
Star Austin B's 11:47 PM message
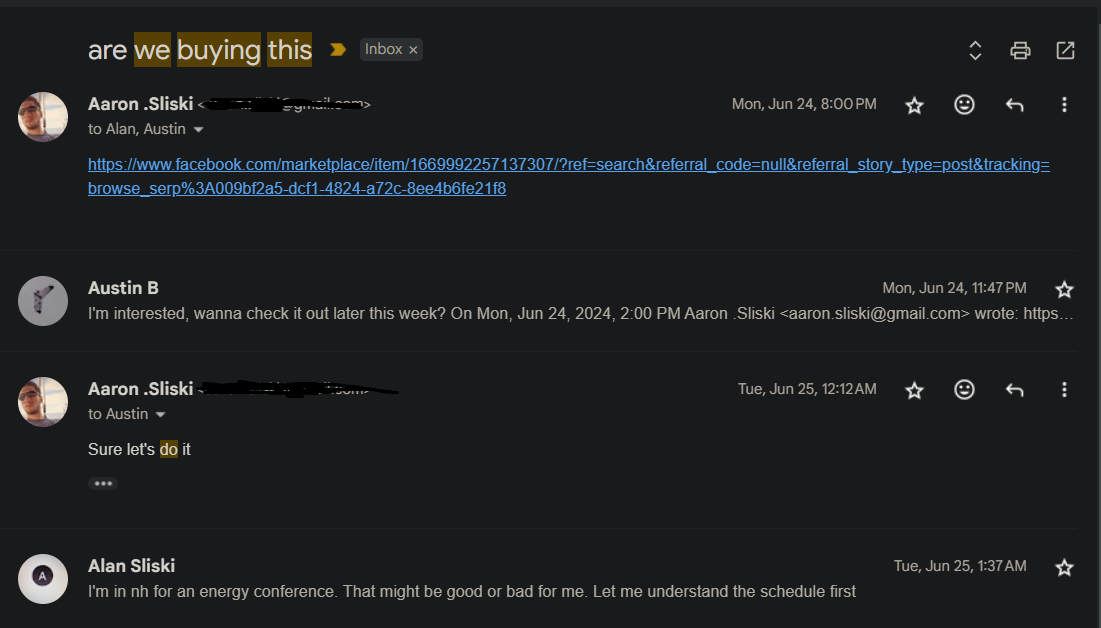(1064, 289)
